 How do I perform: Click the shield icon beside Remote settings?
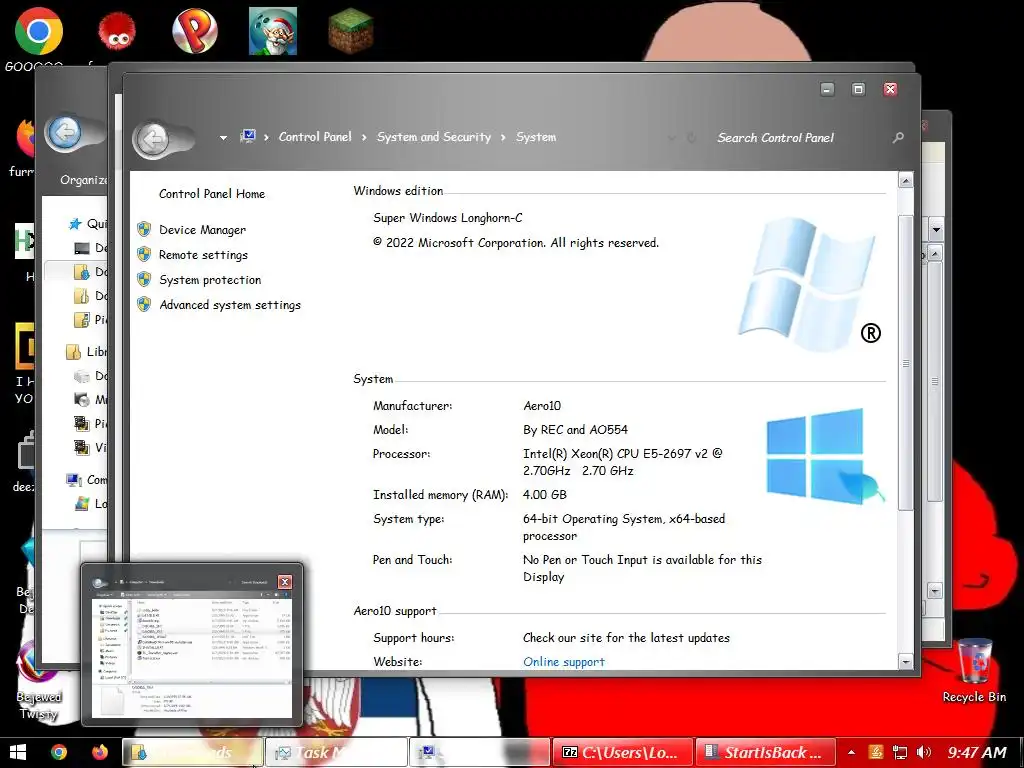click(144, 254)
